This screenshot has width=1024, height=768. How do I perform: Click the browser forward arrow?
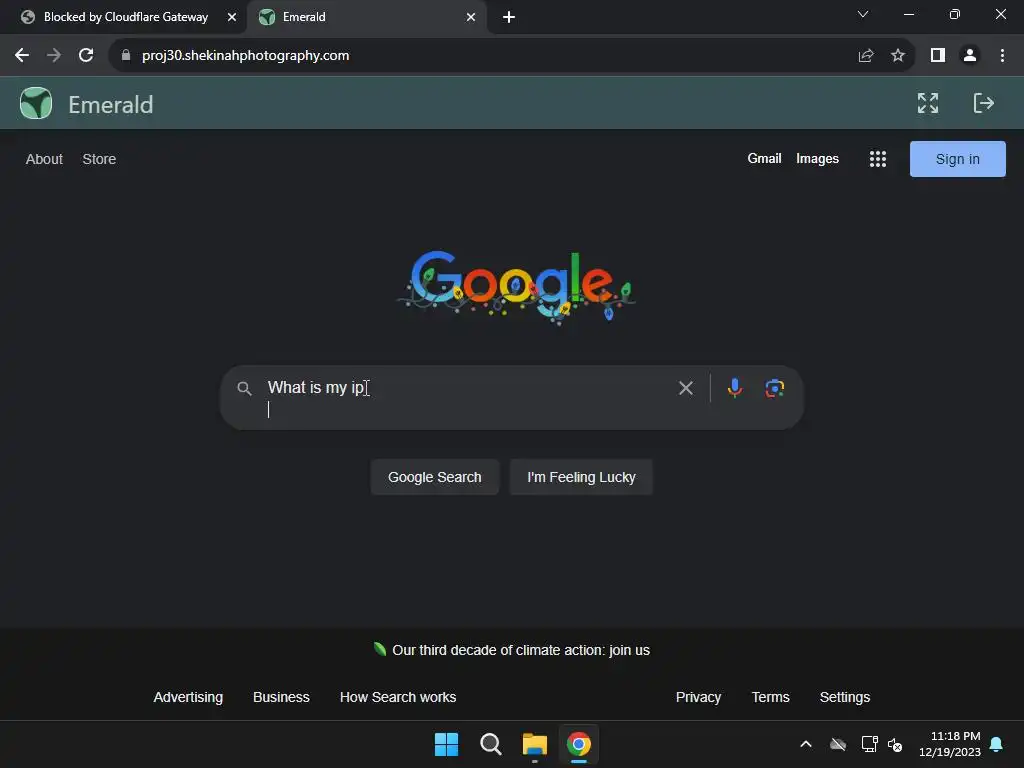point(54,56)
